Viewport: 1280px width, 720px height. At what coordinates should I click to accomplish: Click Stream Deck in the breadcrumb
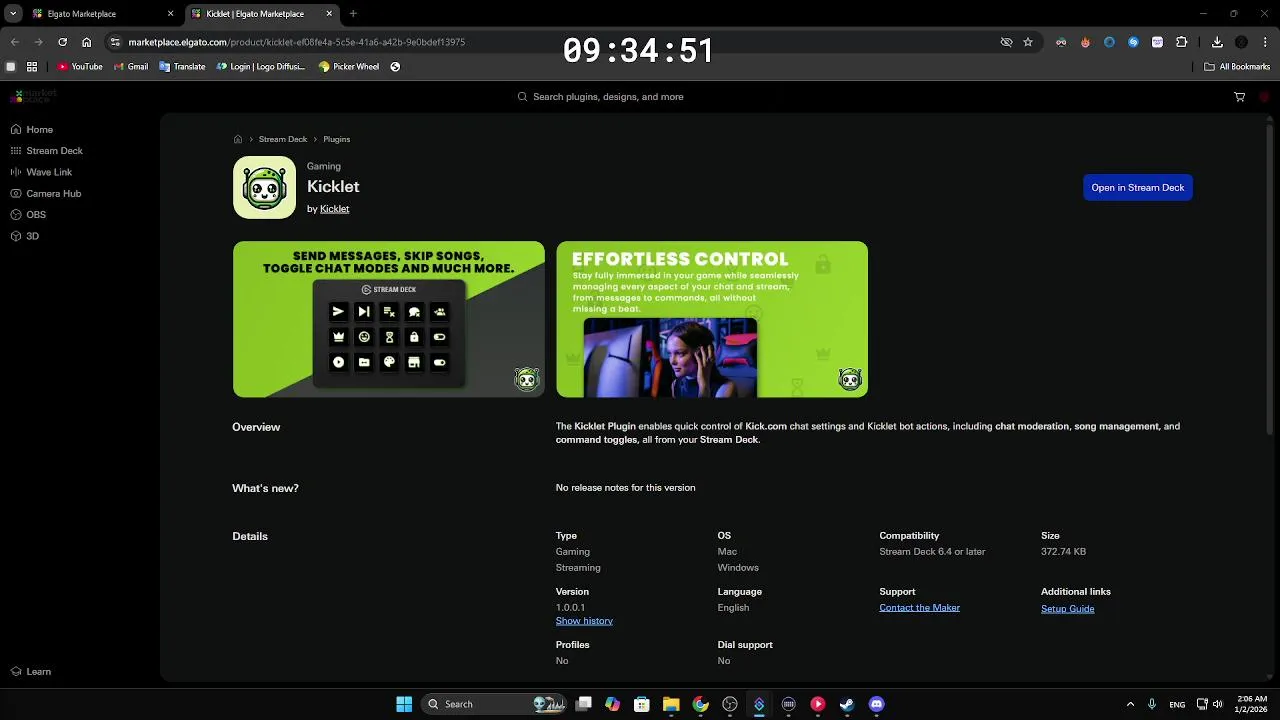(x=283, y=139)
